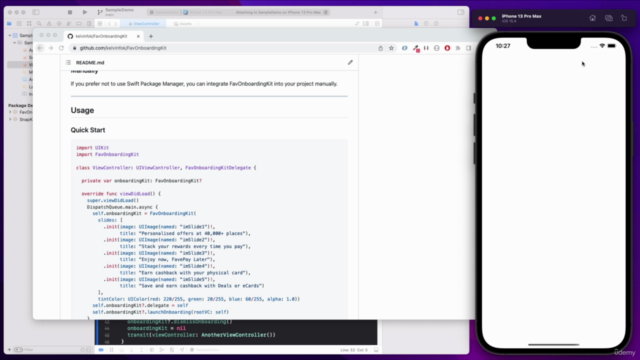Open the Xcode project navigator folder icon
640x360 pixels.
point(9,24)
